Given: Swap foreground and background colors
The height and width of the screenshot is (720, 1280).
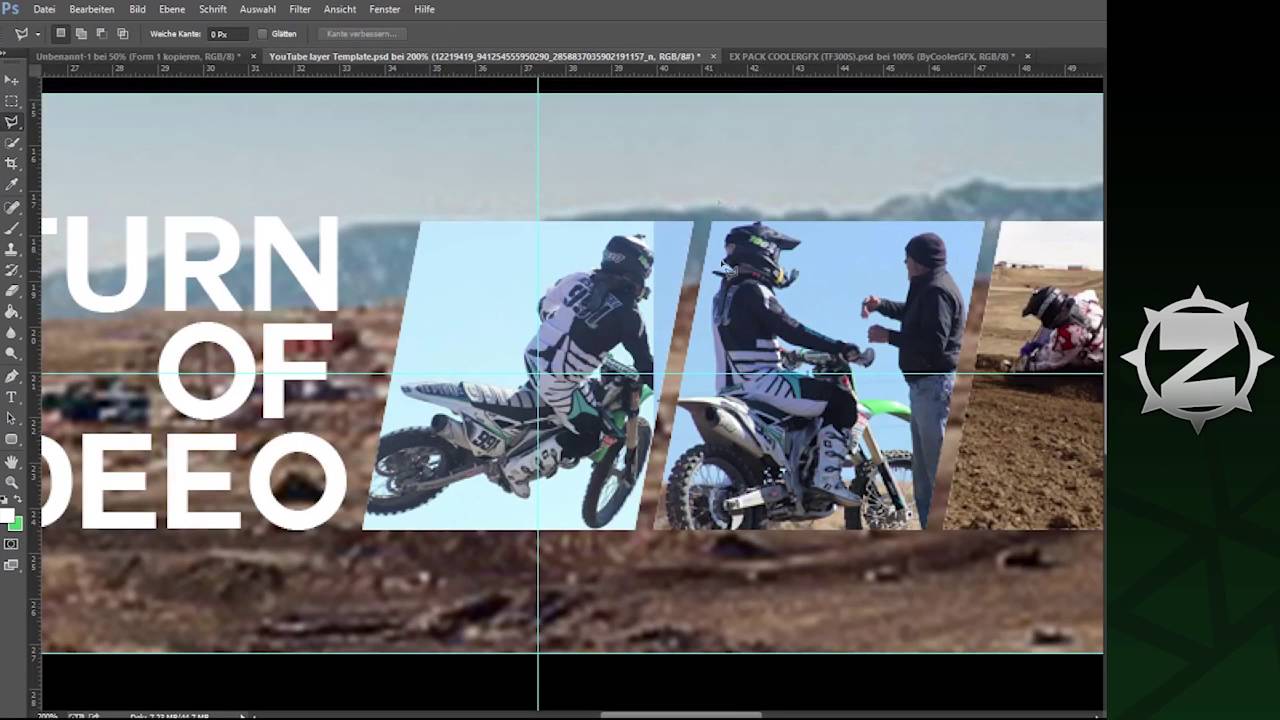Looking at the screenshot, I should (18, 500).
